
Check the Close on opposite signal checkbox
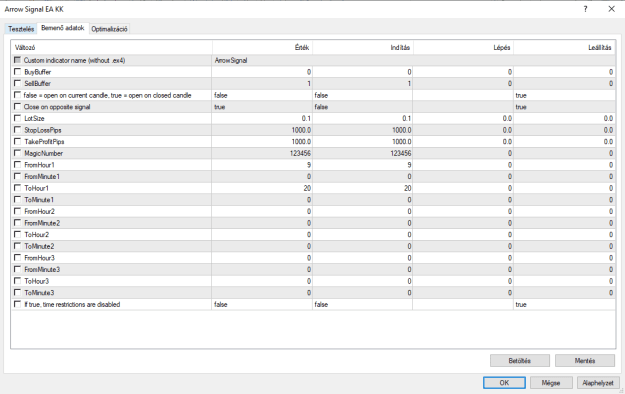tap(17, 106)
